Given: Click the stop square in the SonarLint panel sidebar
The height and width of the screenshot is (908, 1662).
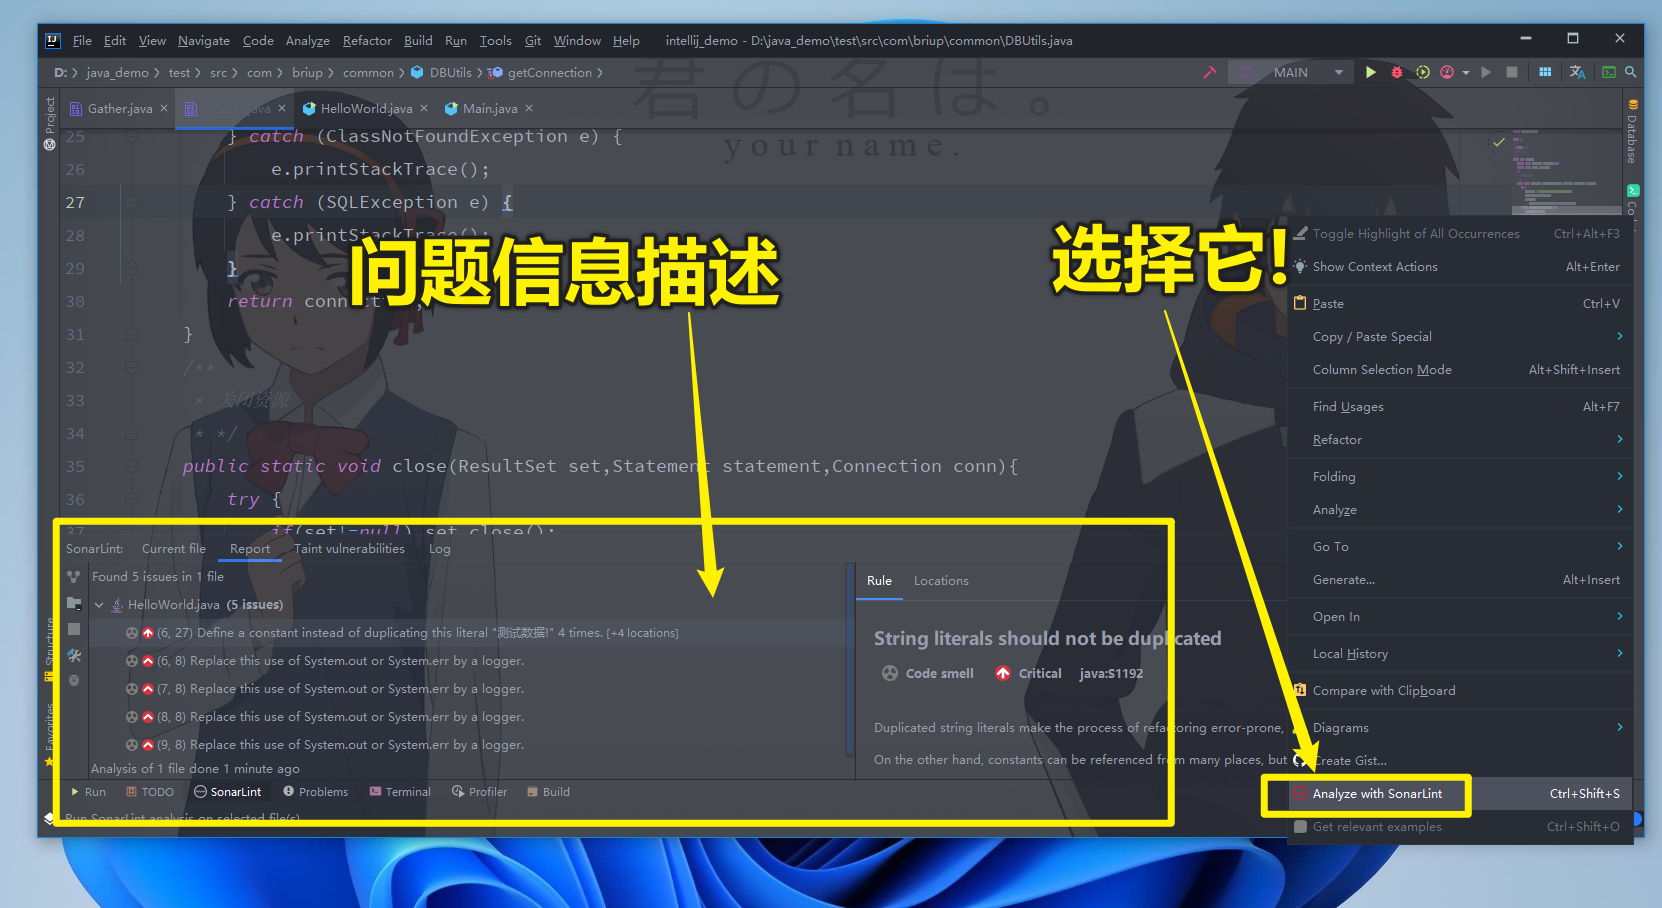Looking at the screenshot, I should pyautogui.click(x=74, y=629).
